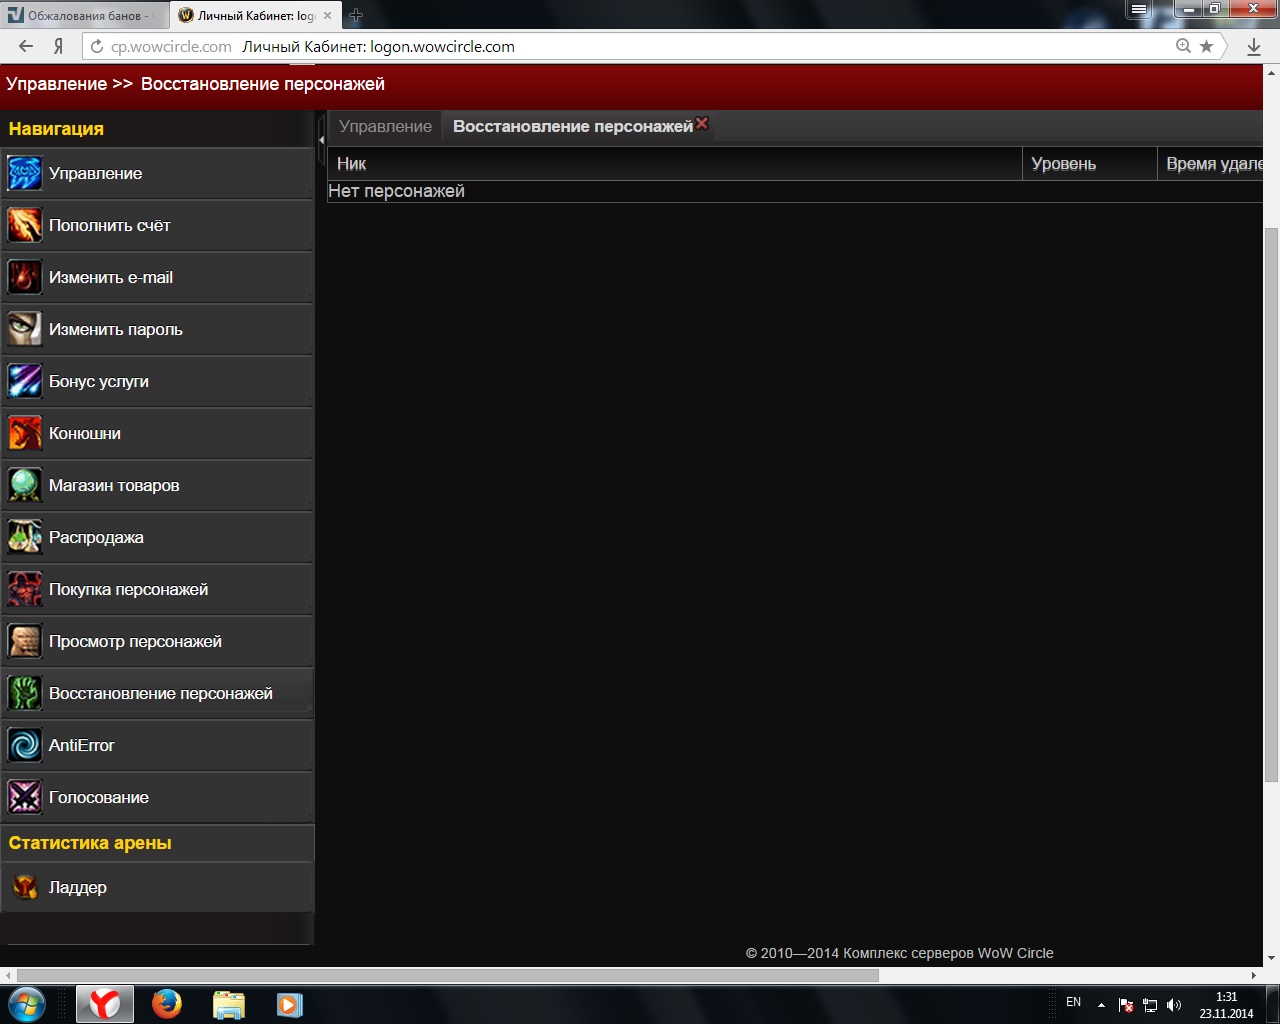Open Магазин товаров orb icon
The height and width of the screenshot is (1024, 1280).
[x=24, y=486]
